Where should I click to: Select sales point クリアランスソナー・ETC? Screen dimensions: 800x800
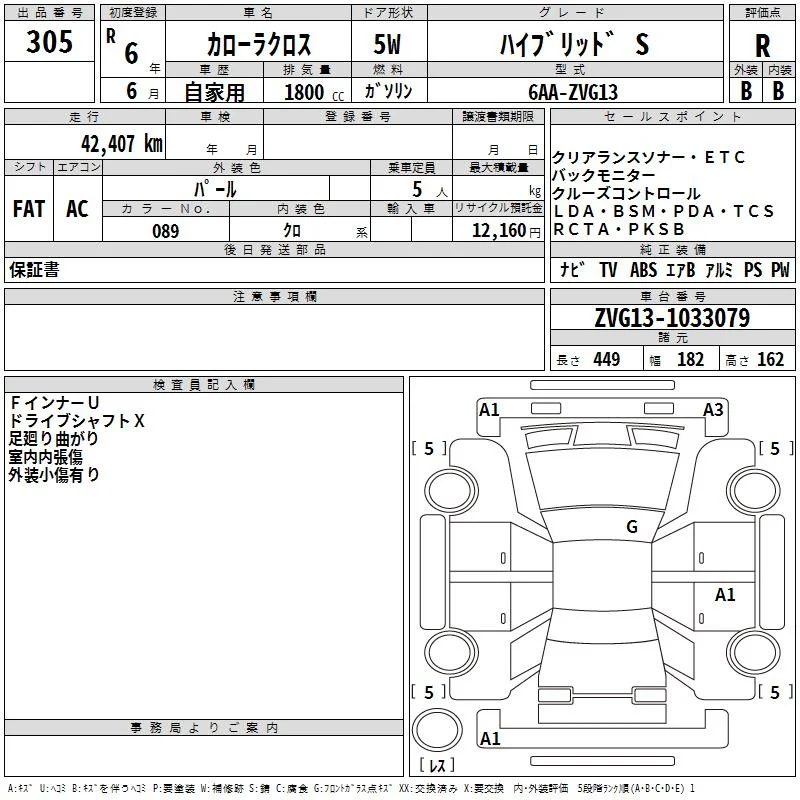pos(648,157)
